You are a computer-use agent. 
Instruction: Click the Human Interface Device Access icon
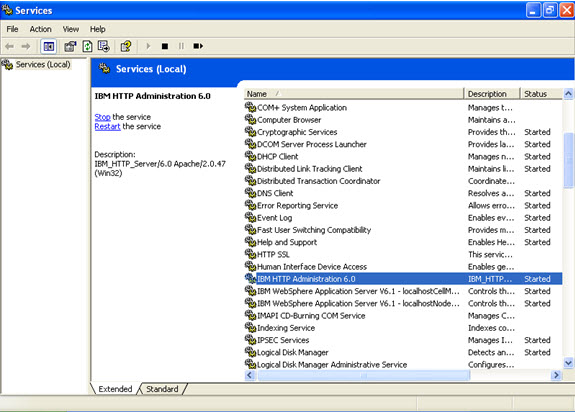coord(250,266)
